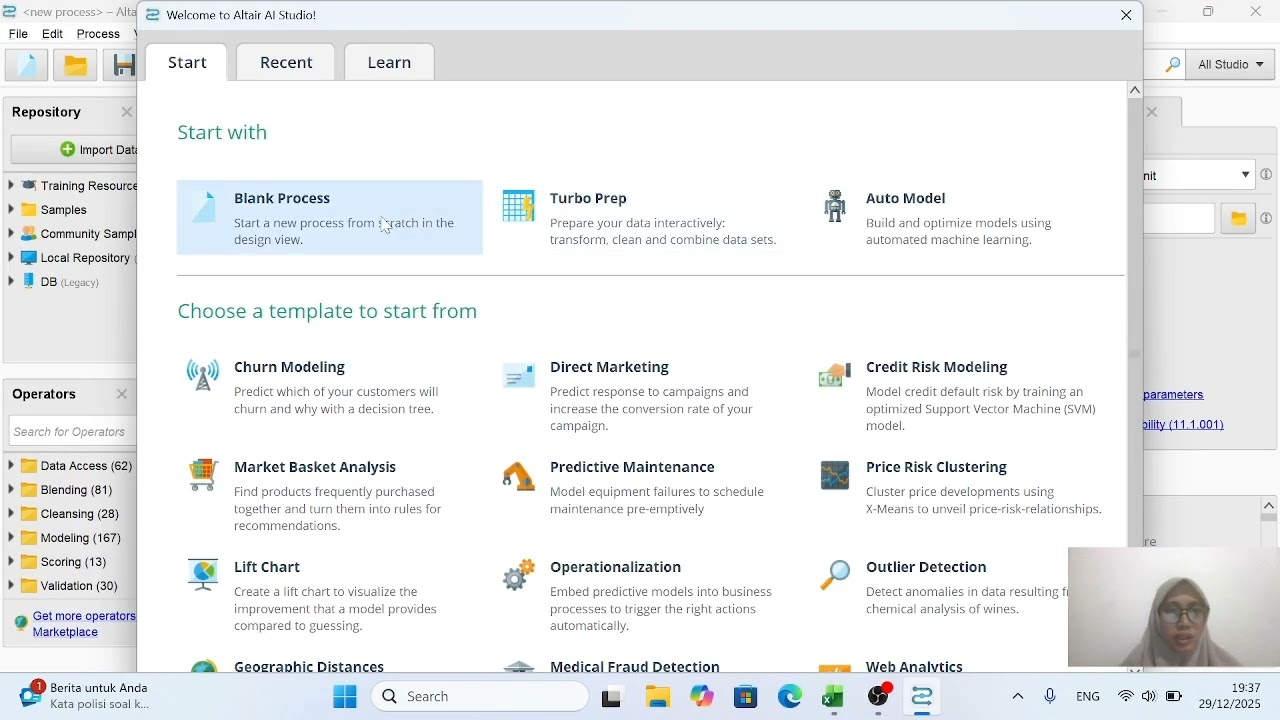
Task: Click the info icon beside the parameter dropdown
Action: [x=1266, y=175]
